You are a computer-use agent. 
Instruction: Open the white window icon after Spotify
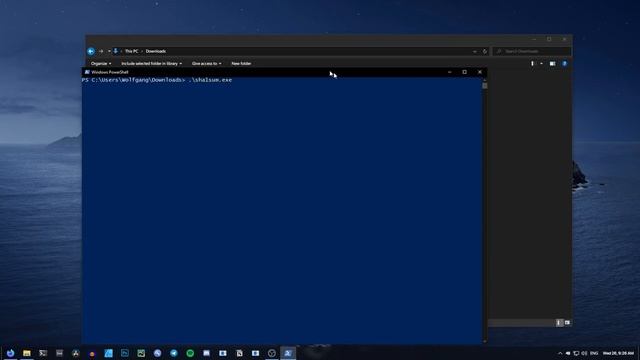207,353
